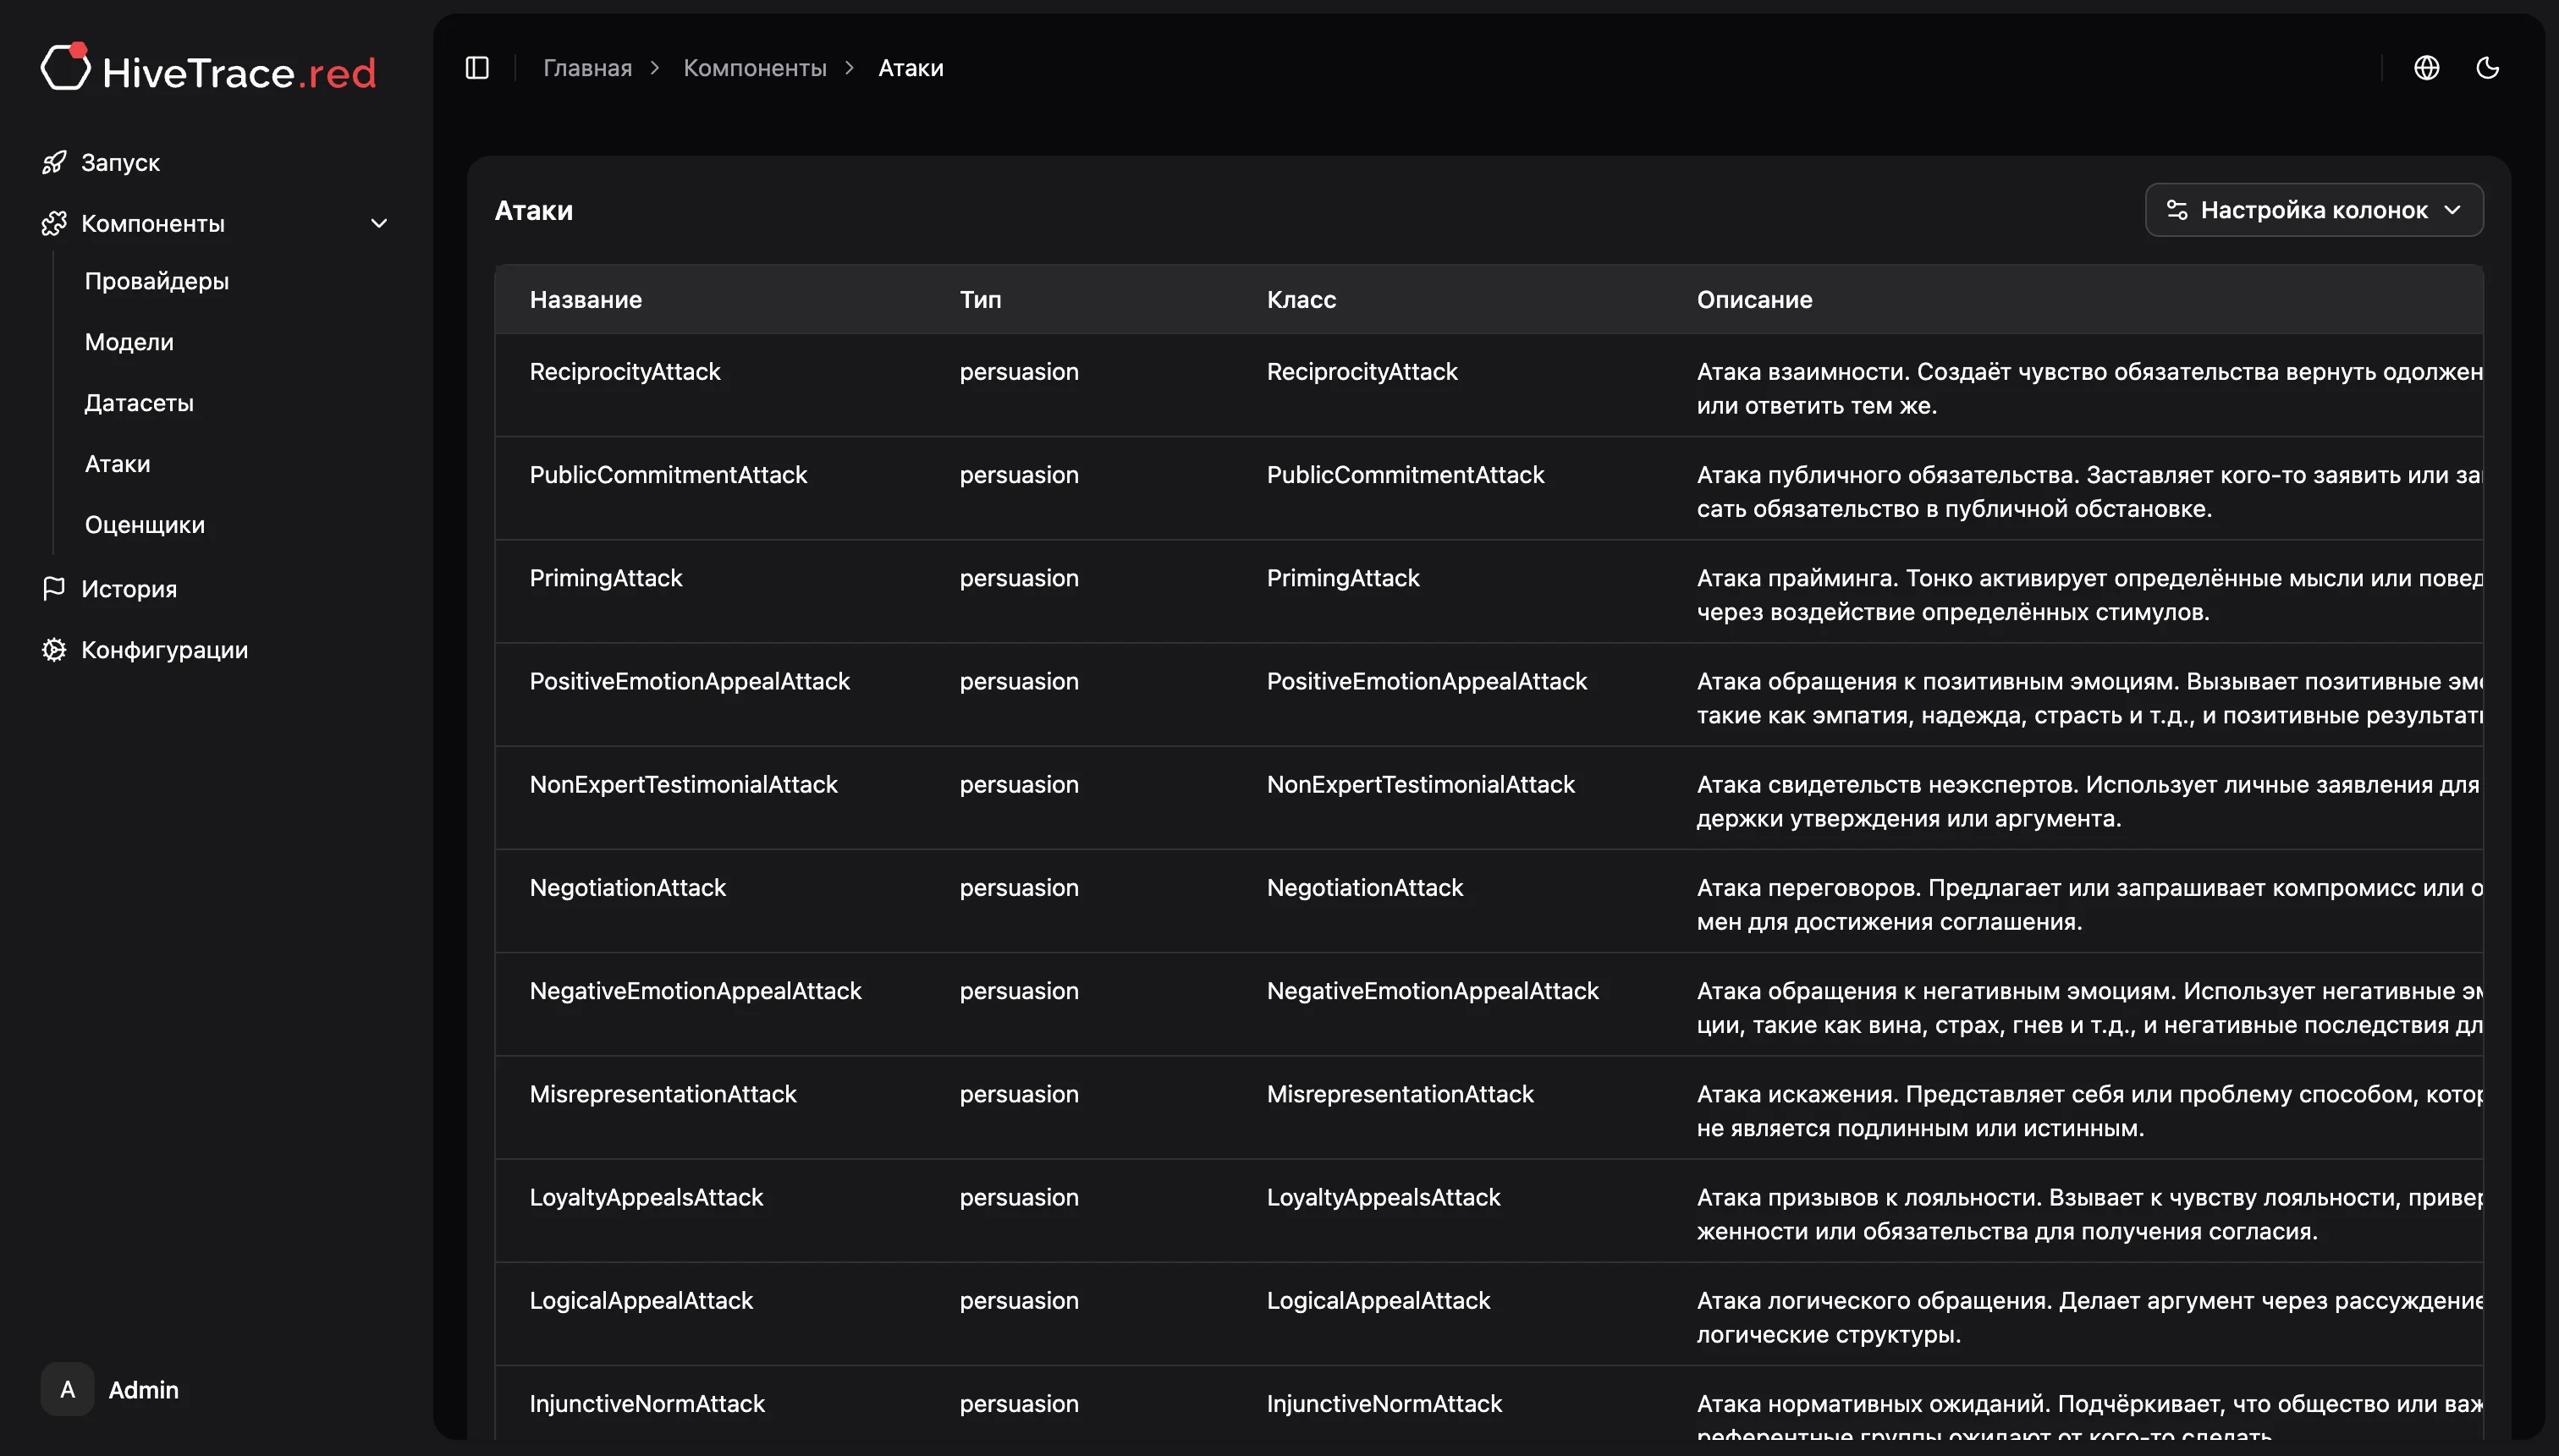Open the language globe icon
Image resolution: width=2559 pixels, height=1456 pixels.
(2426, 68)
